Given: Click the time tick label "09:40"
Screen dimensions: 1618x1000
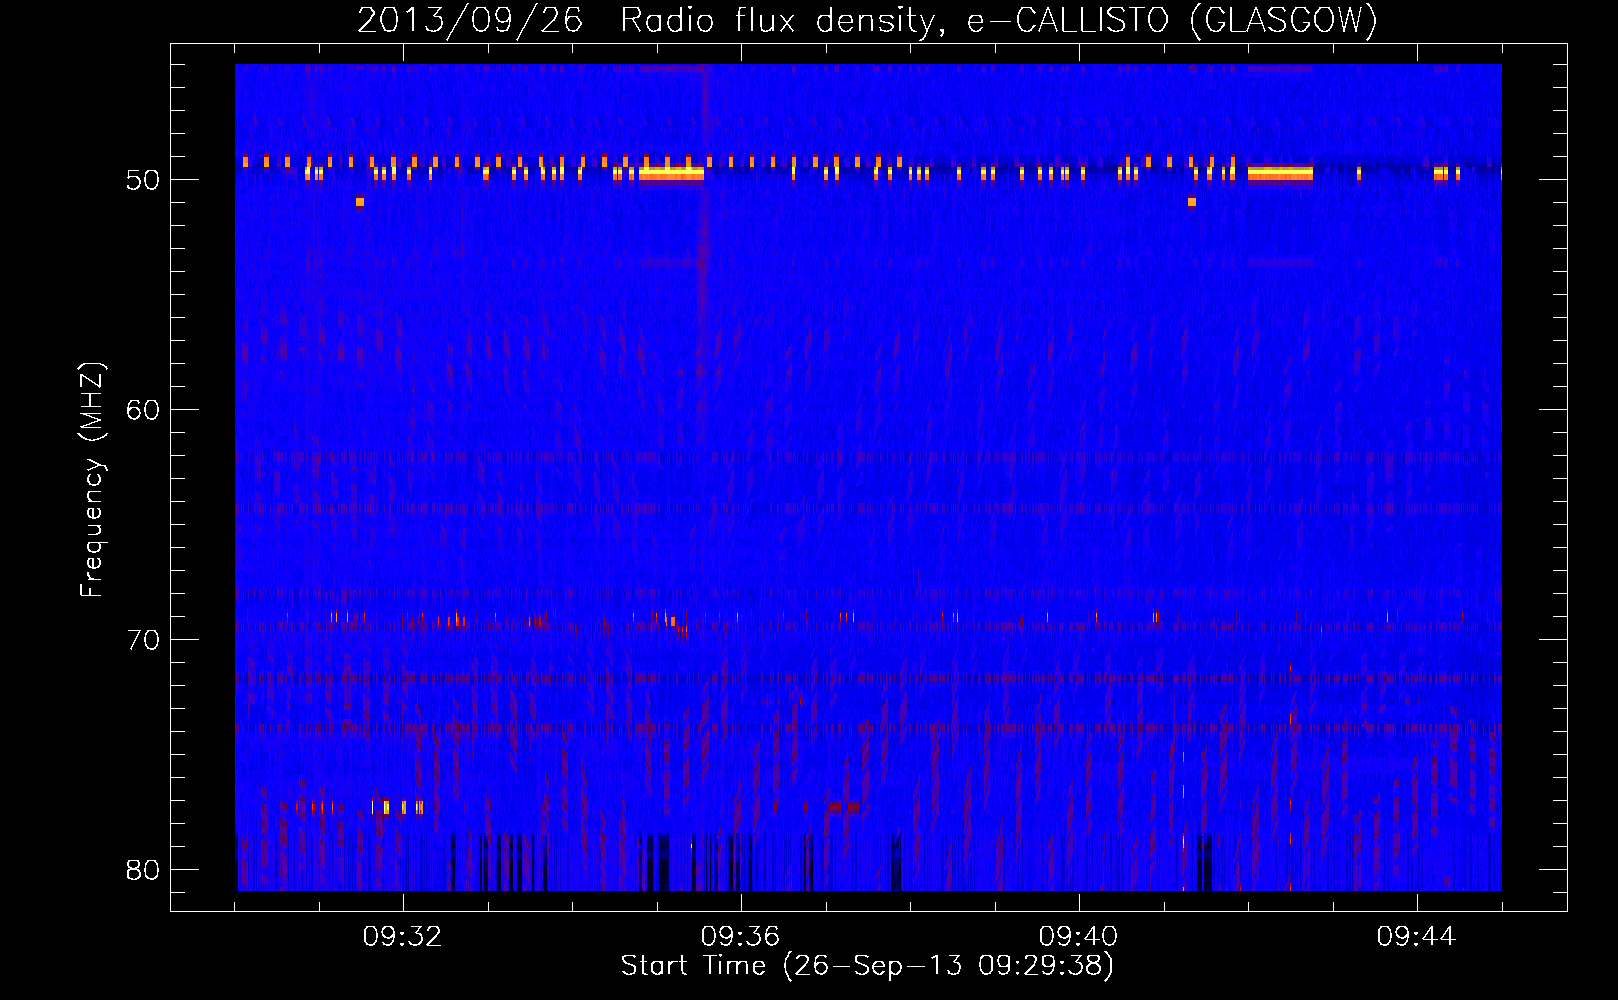Looking at the screenshot, I should 1078,937.
